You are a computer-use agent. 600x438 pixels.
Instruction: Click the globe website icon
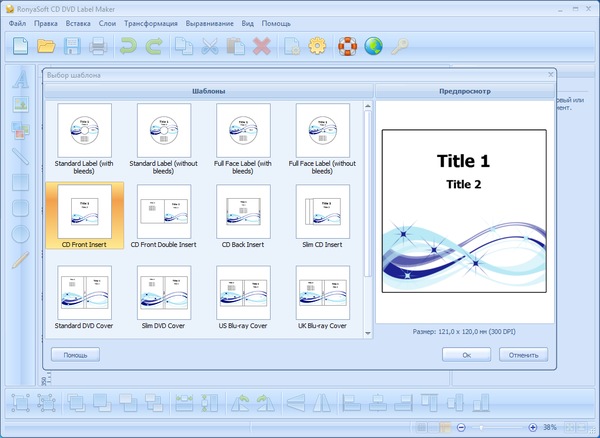coord(373,45)
